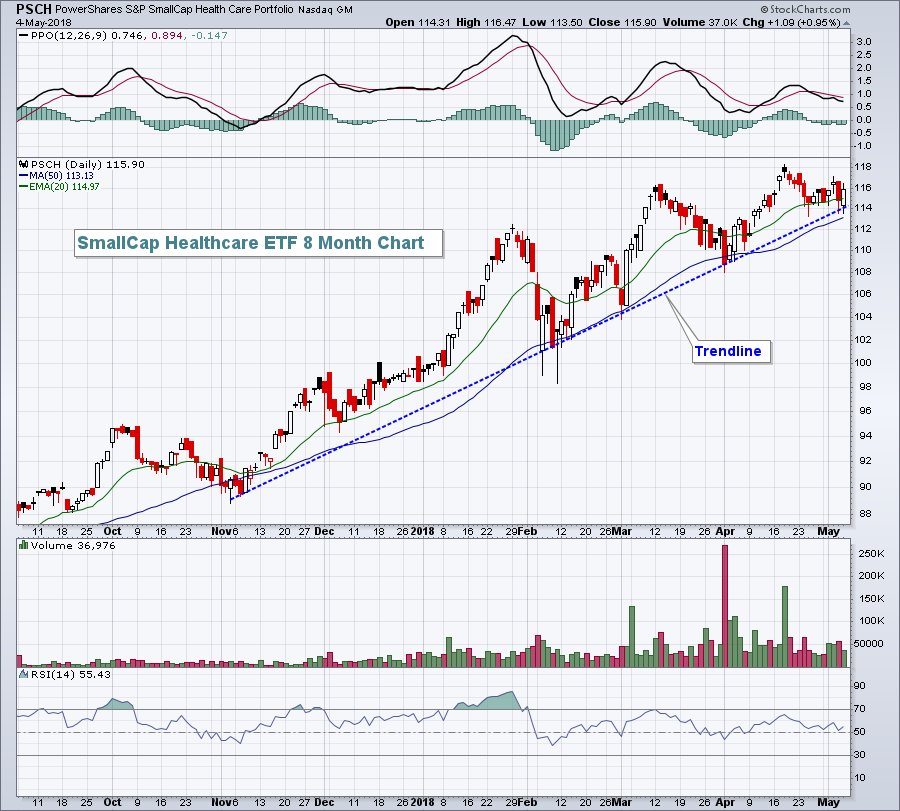Click the PSCH (Daily) 115.90 legend
900x811 pixels.
click(88, 164)
